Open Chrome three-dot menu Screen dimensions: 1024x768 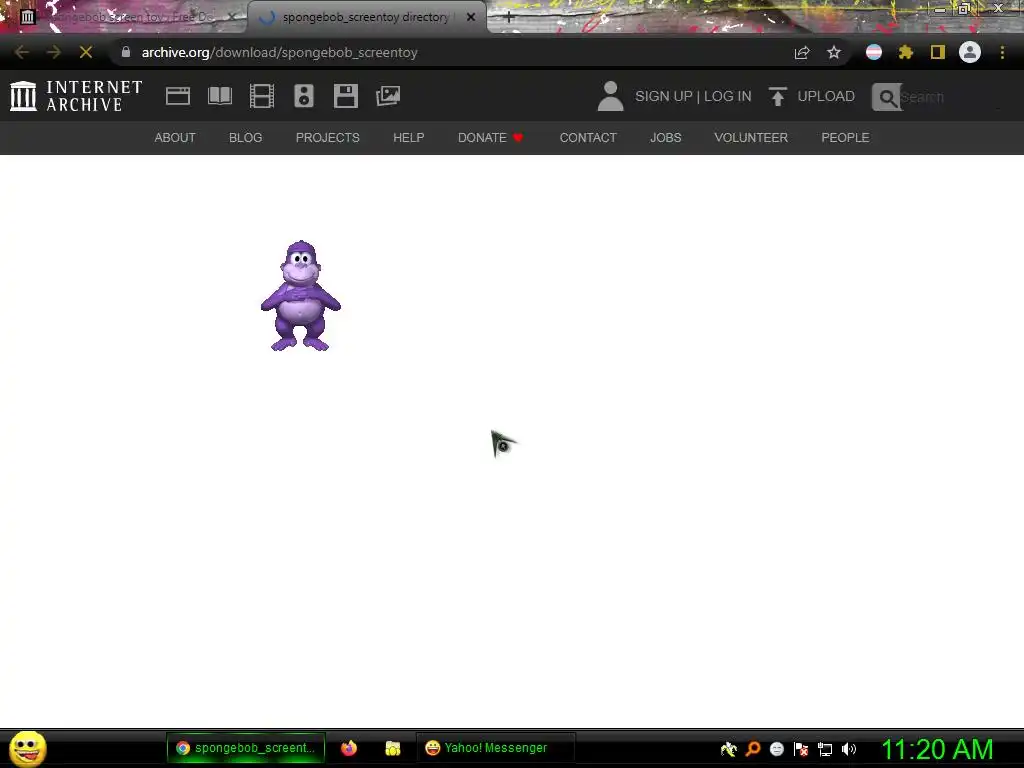pos(1002,52)
